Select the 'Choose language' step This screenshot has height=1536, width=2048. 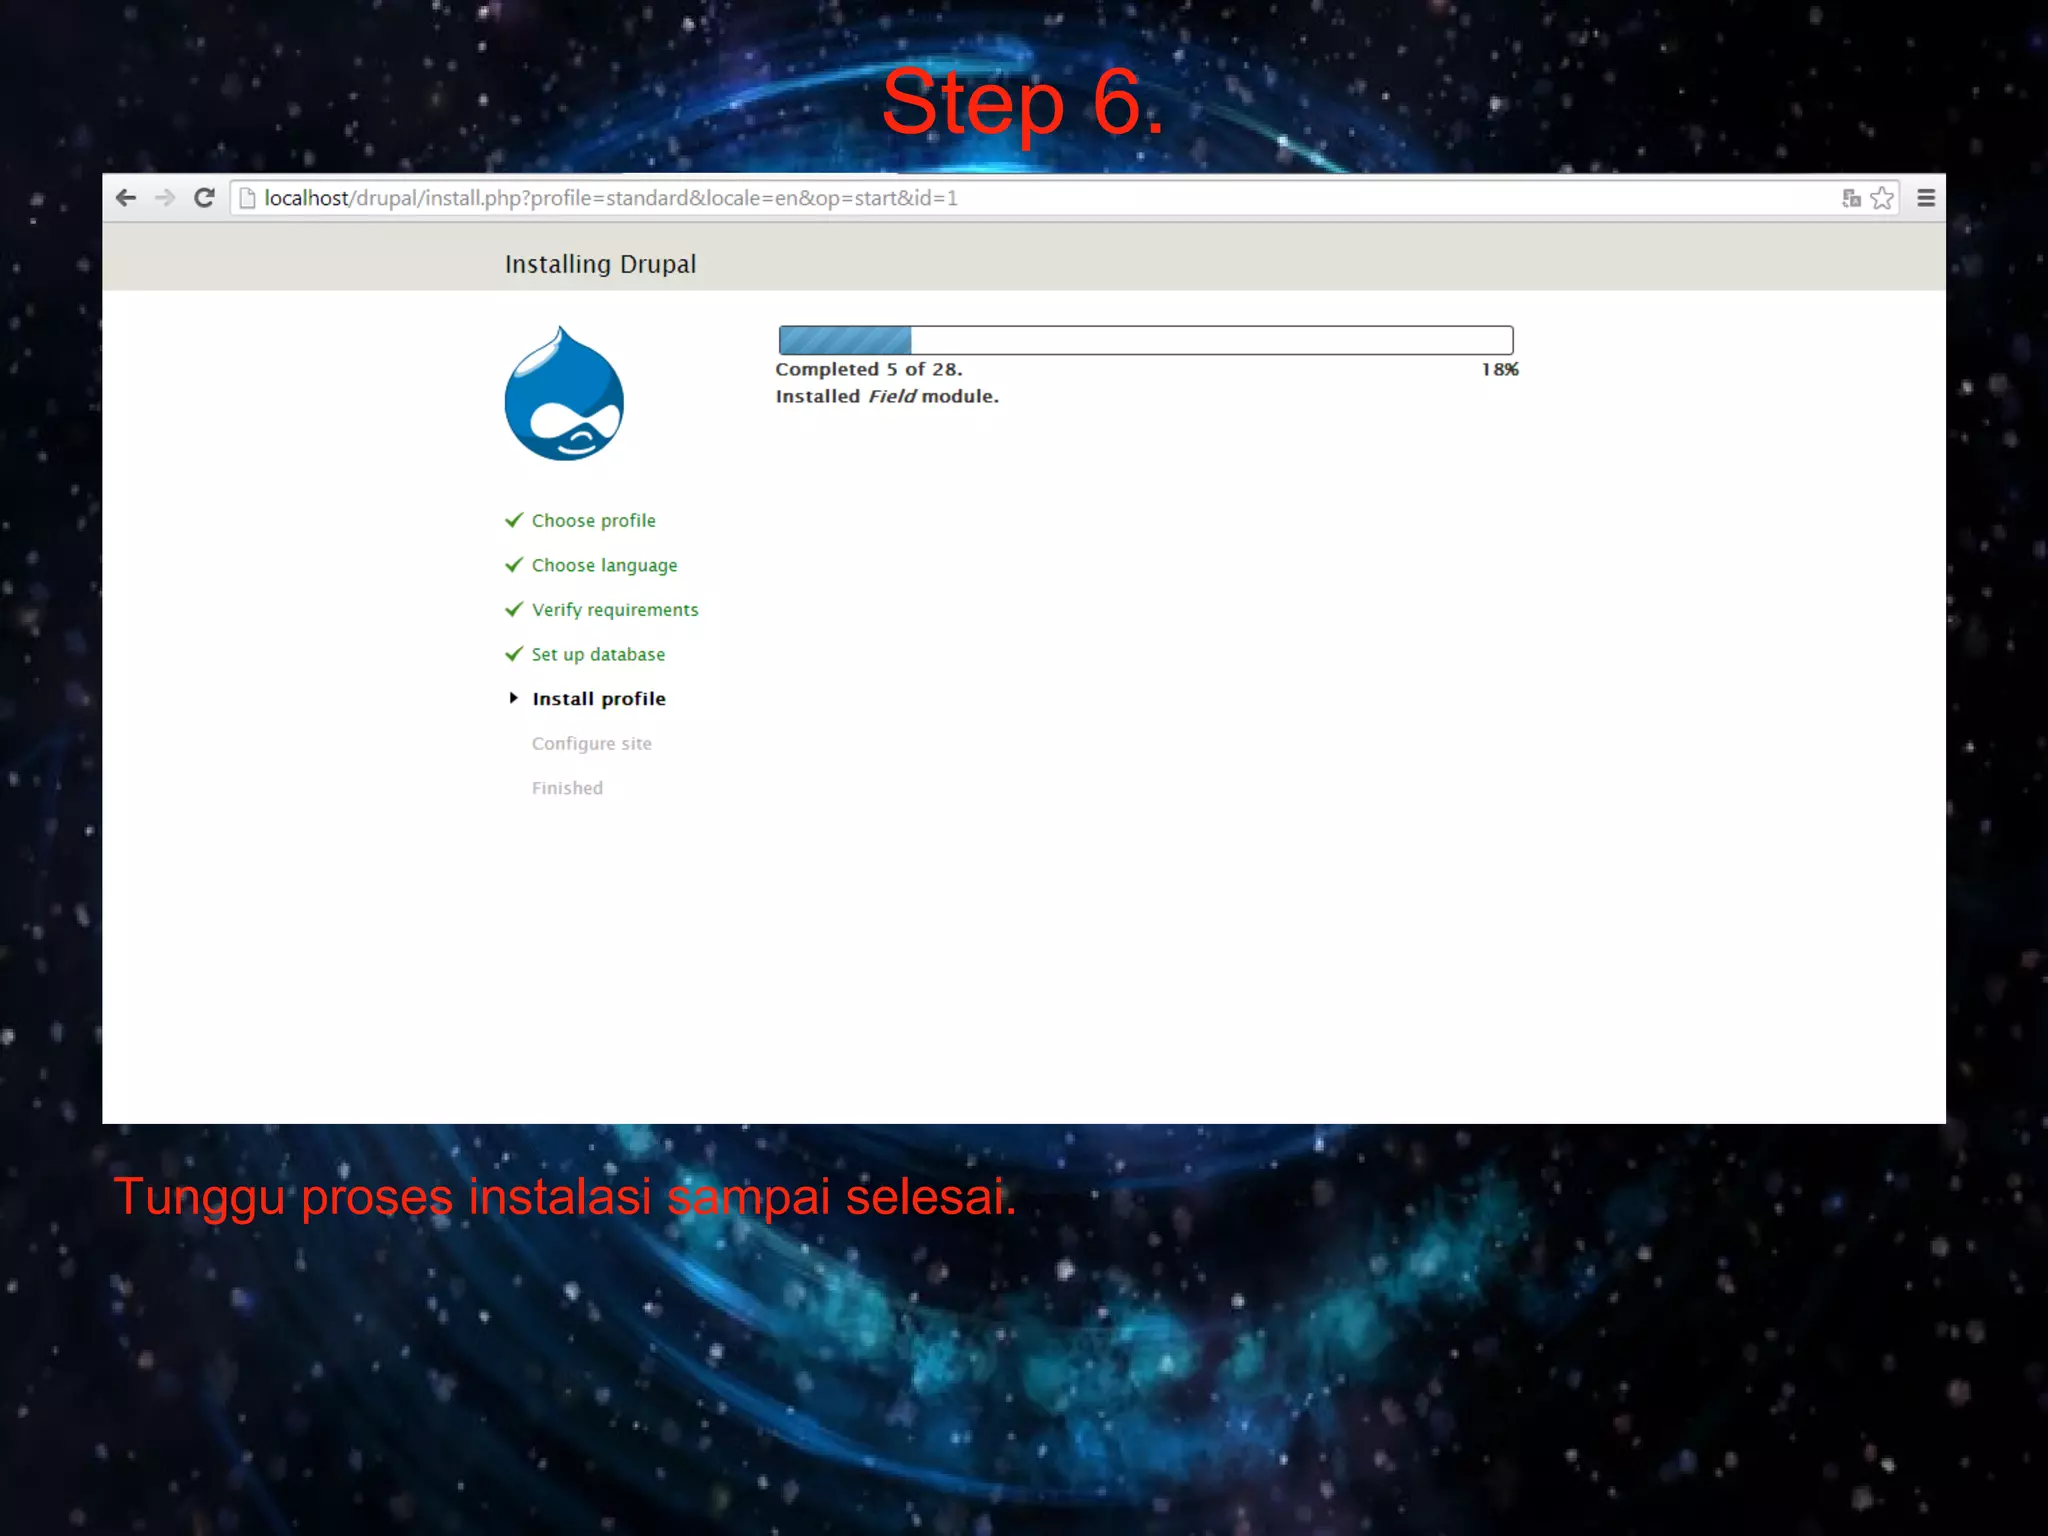coord(604,566)
